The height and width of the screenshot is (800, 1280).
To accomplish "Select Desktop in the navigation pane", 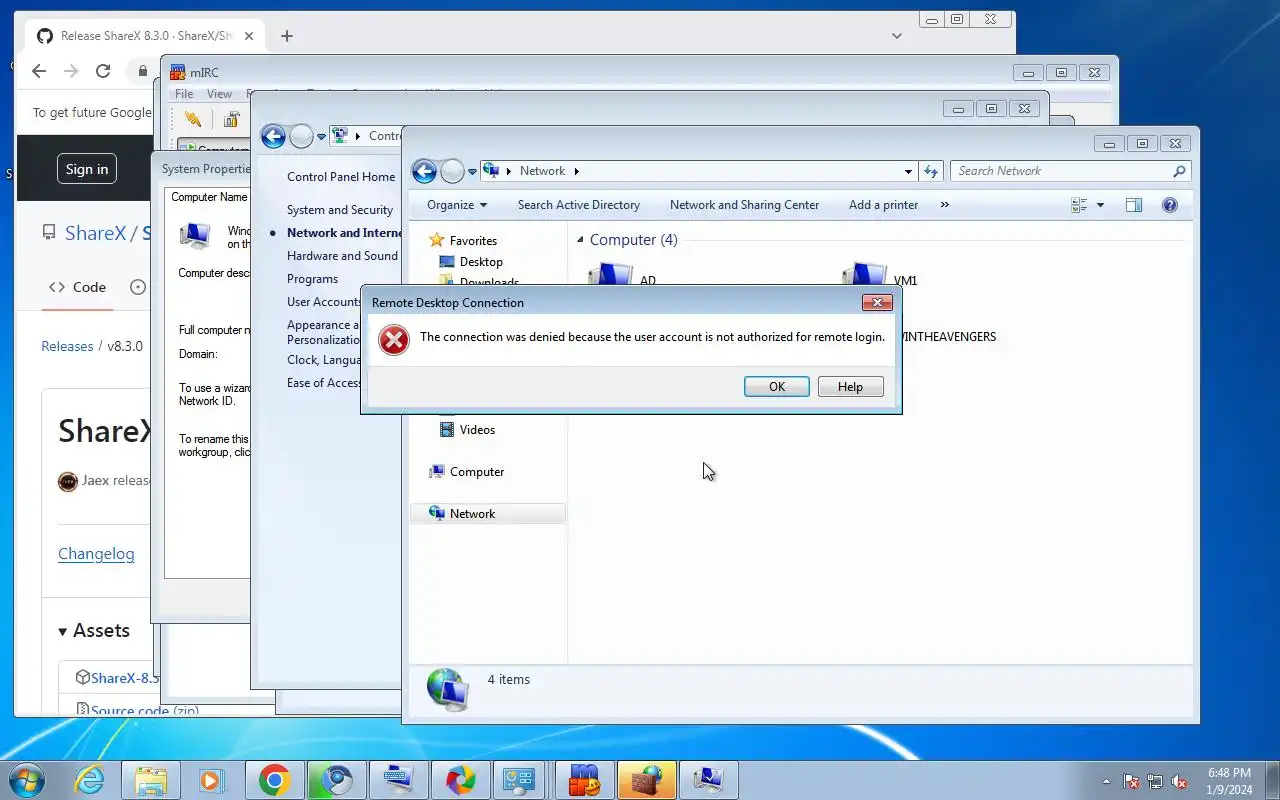I will (x=481, y=262).
